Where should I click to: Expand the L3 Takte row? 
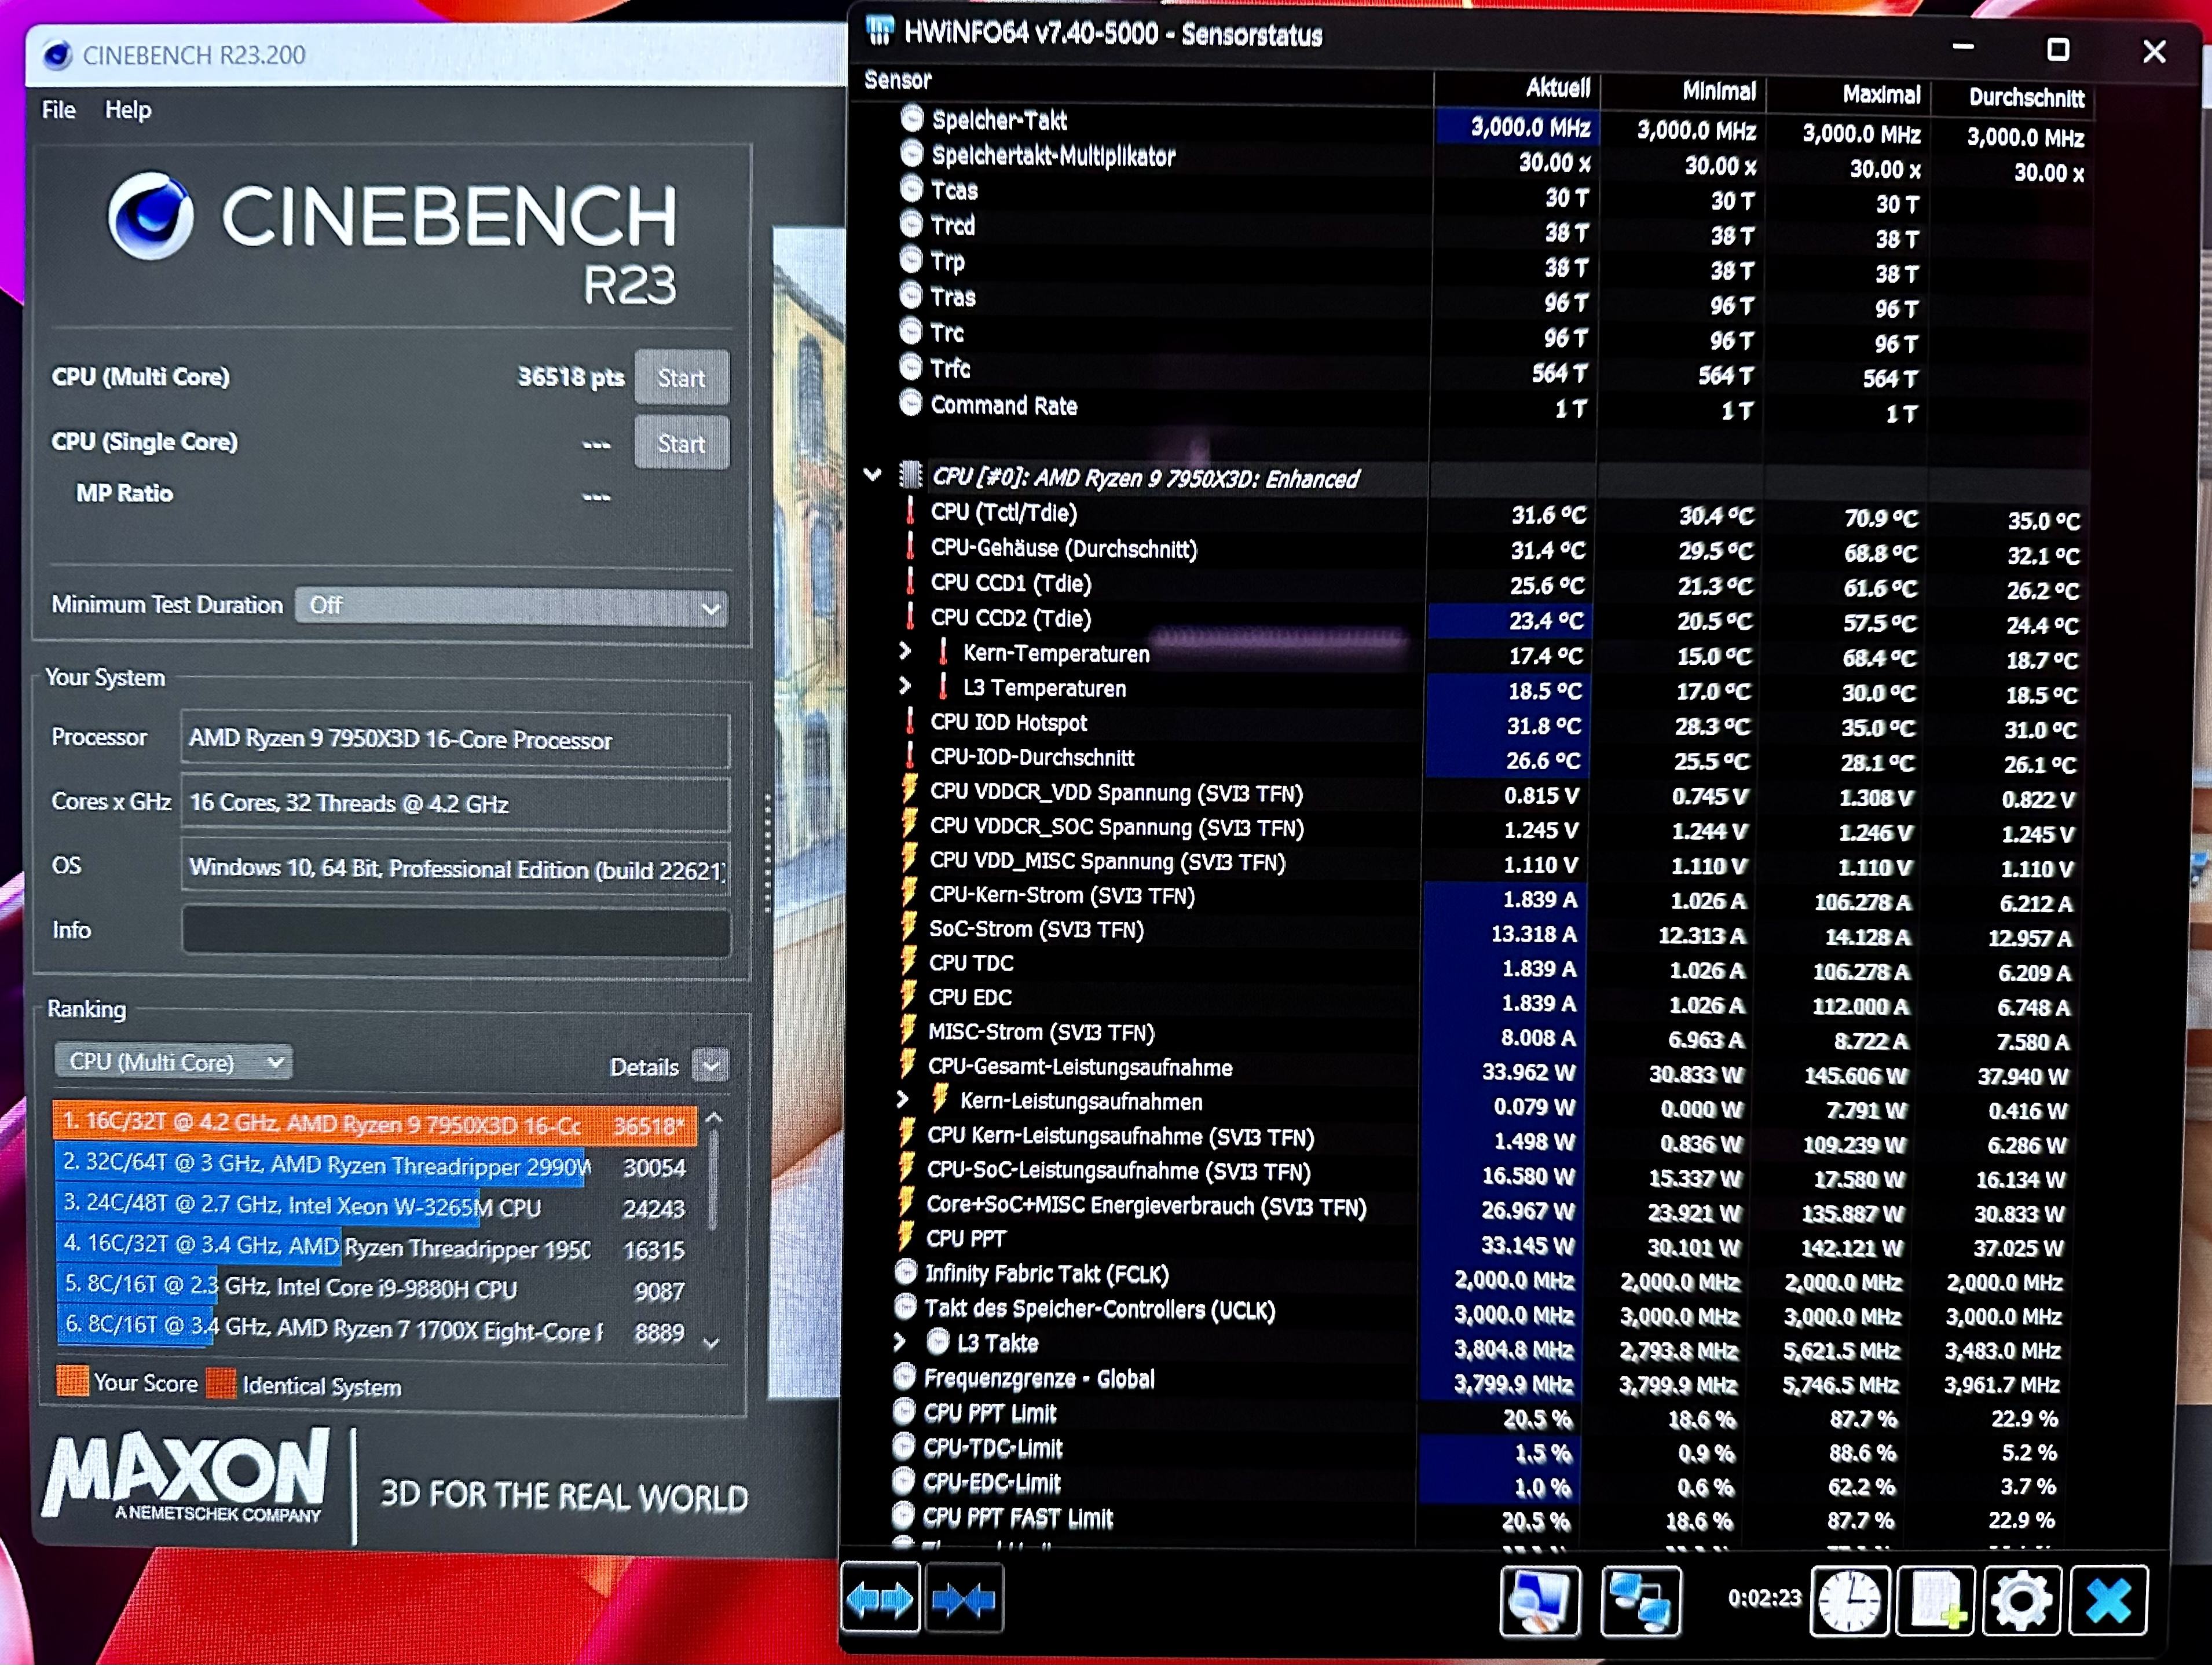pyautogui.click(x=899, y=1341)
